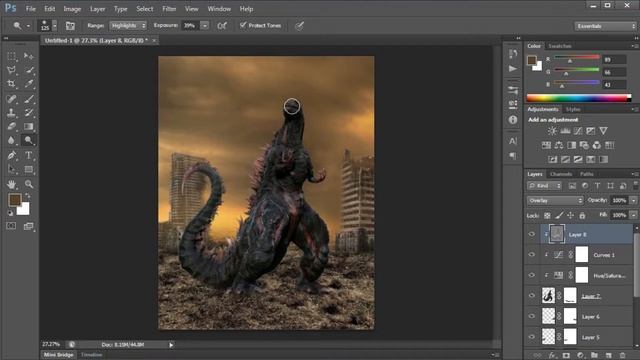640x360 pixels.
Task: Select the Move tool
Action: tap(29, 56)
